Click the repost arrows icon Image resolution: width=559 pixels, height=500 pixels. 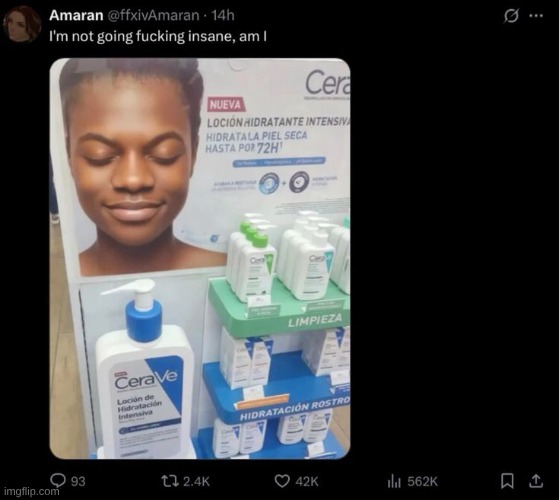(170, 481)
